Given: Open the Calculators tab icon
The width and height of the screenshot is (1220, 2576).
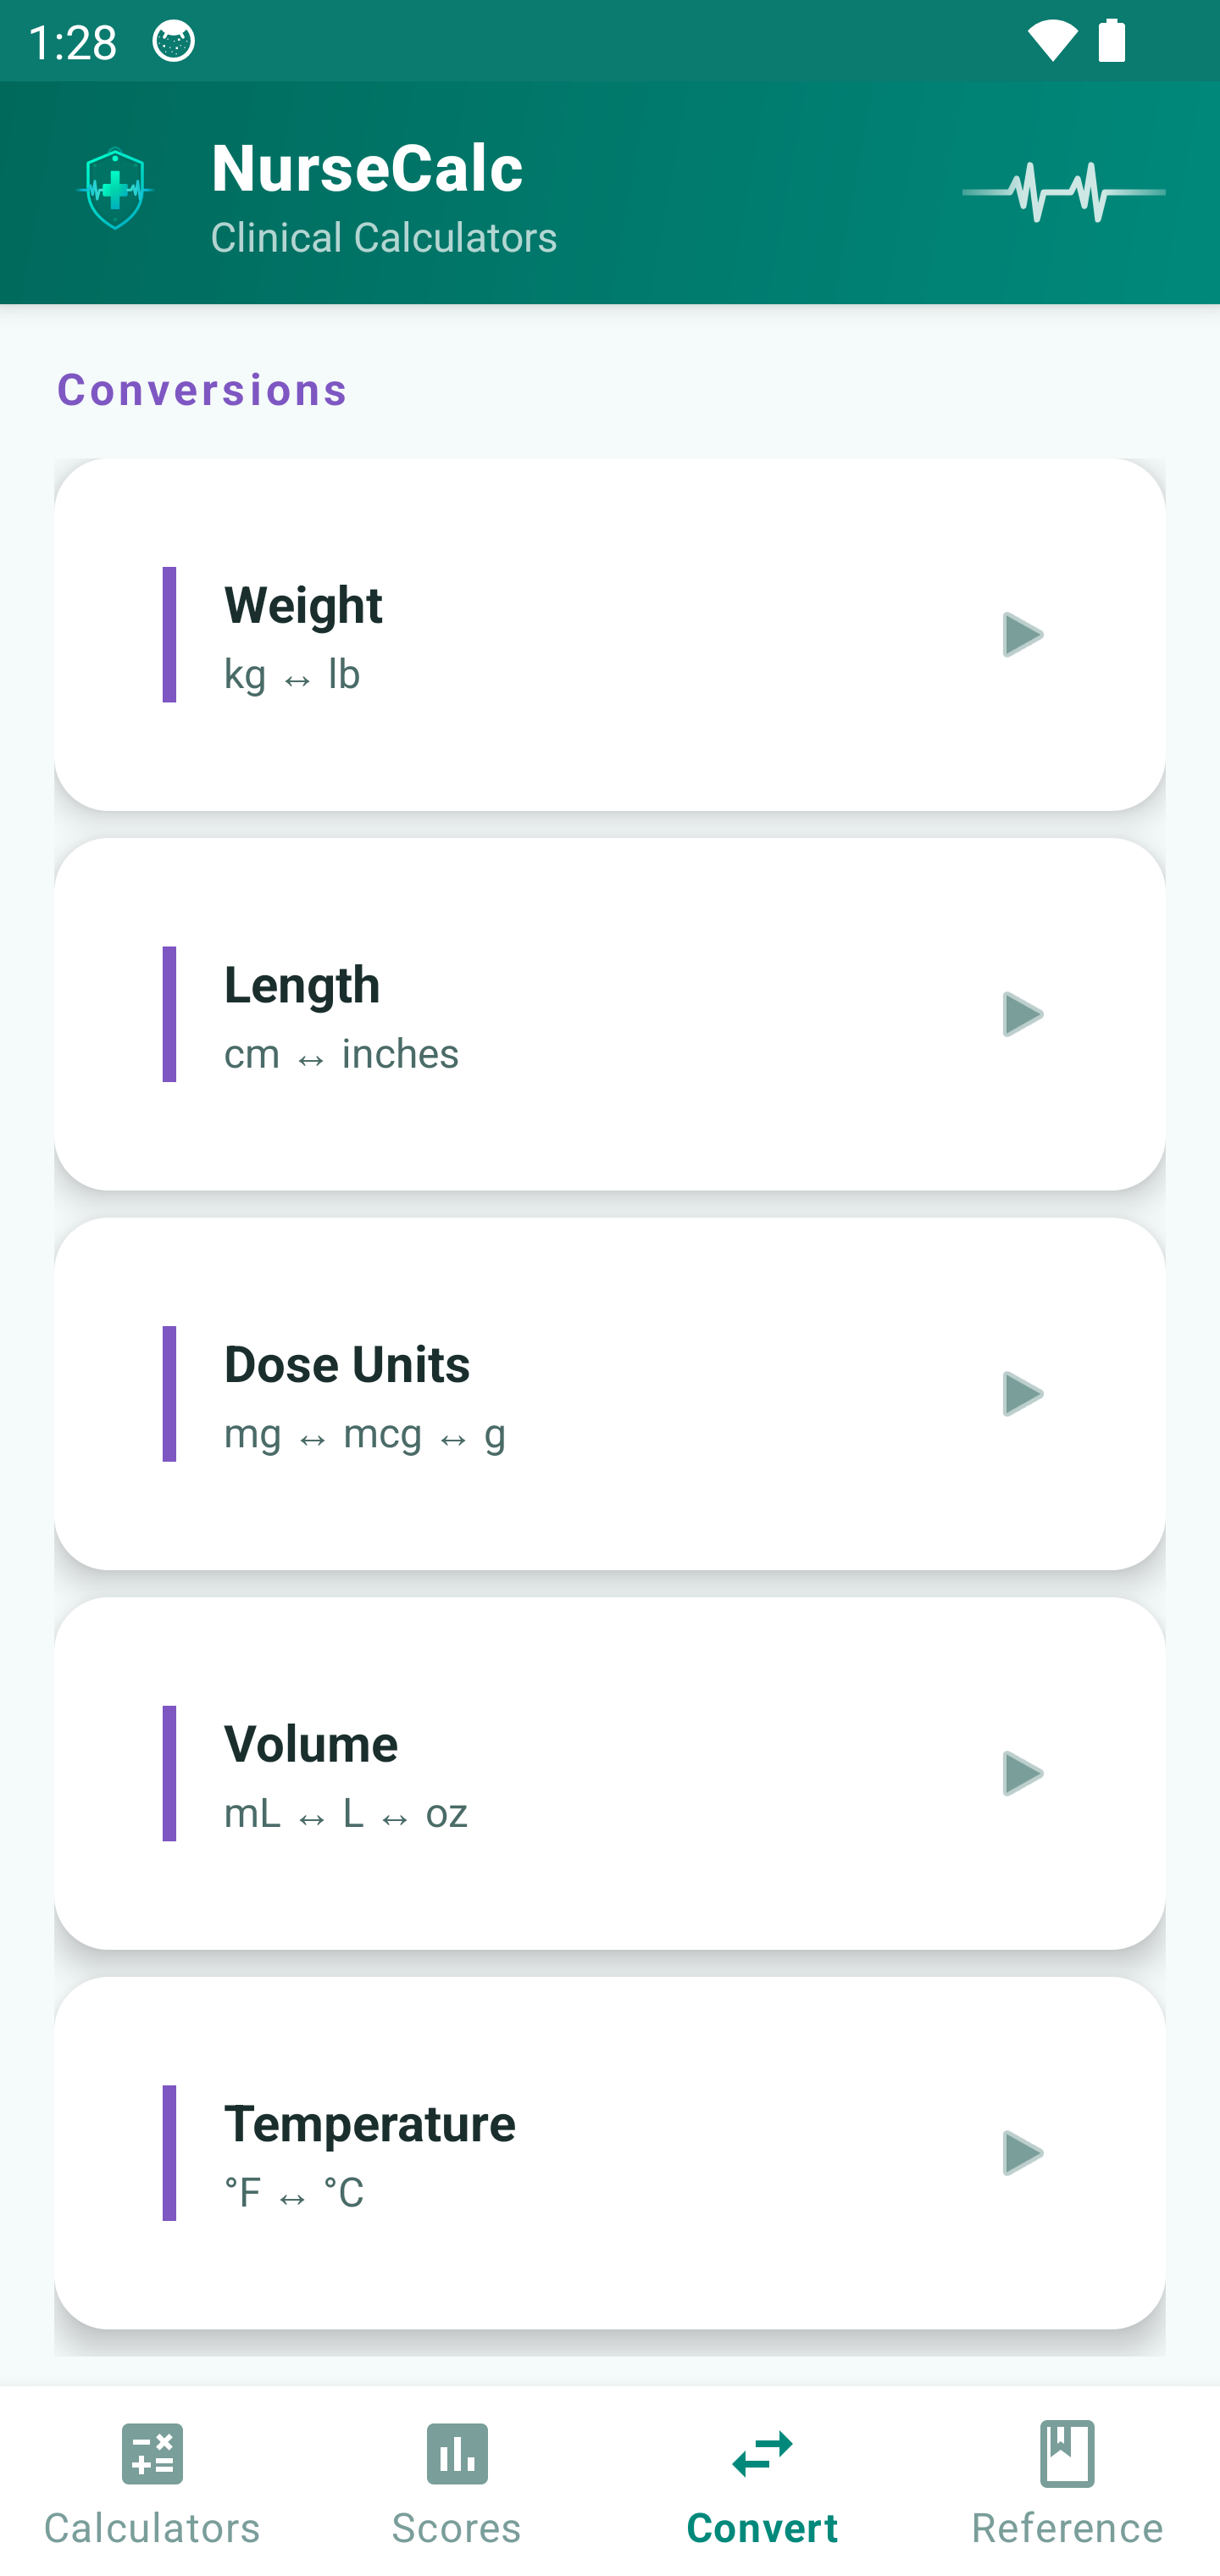Looking at the screenshot, I should [152, 2453].
